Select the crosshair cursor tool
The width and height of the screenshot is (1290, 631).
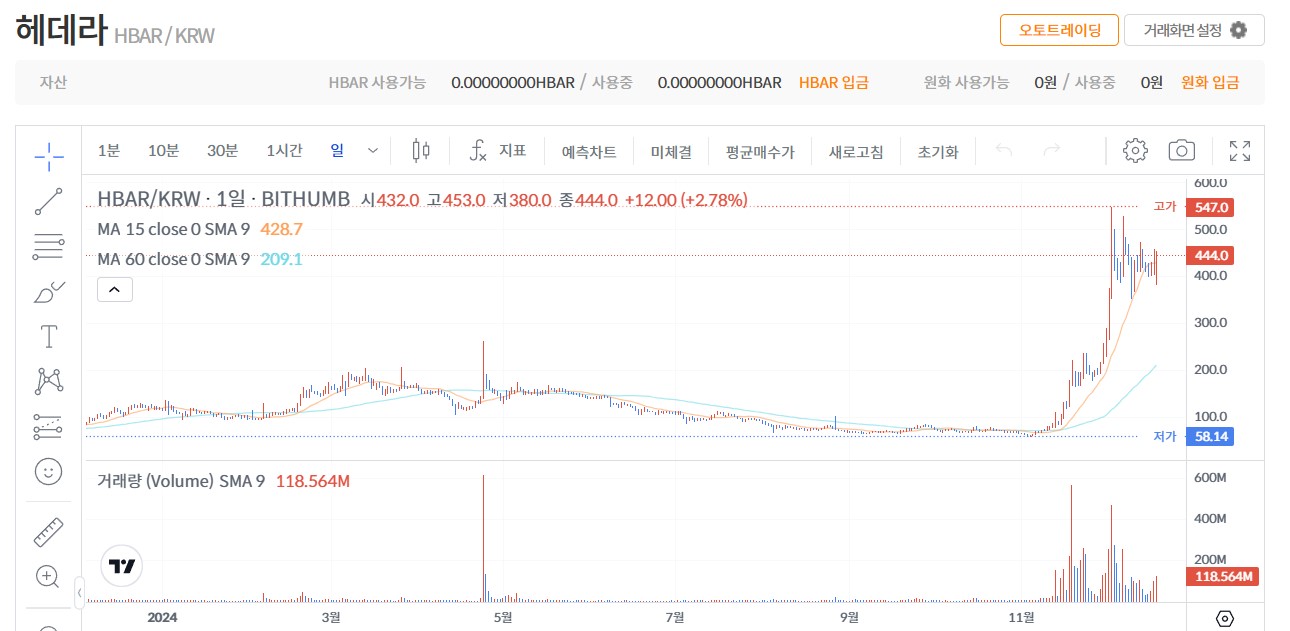49,155
